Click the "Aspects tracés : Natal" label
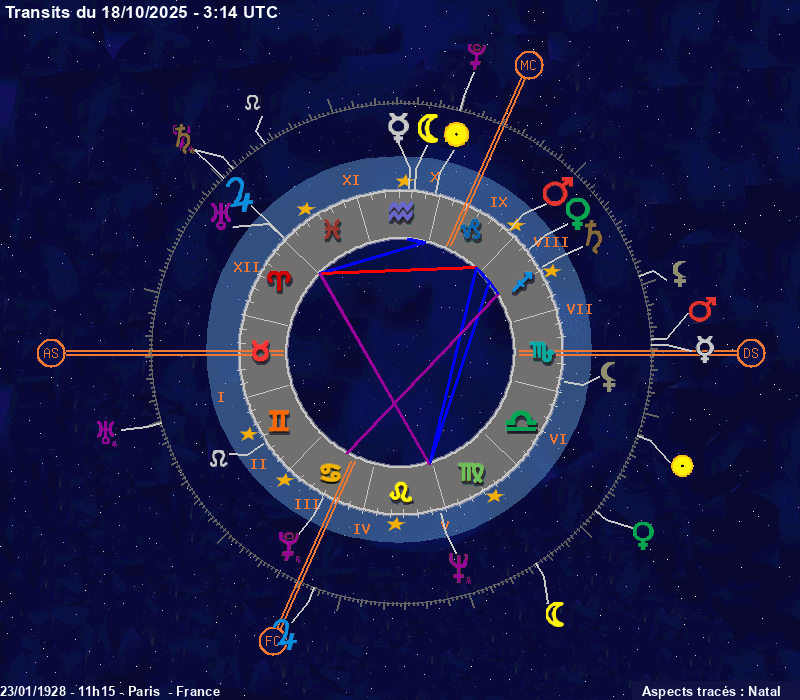 (710, 691)
